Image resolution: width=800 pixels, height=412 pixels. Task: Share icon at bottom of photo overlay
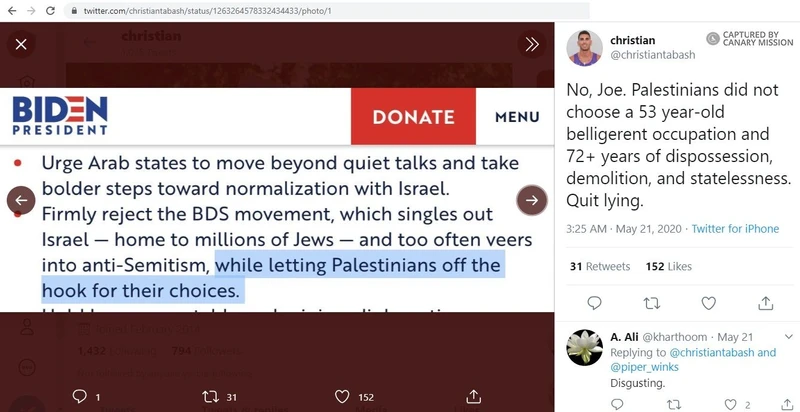(x=473, y=396)
